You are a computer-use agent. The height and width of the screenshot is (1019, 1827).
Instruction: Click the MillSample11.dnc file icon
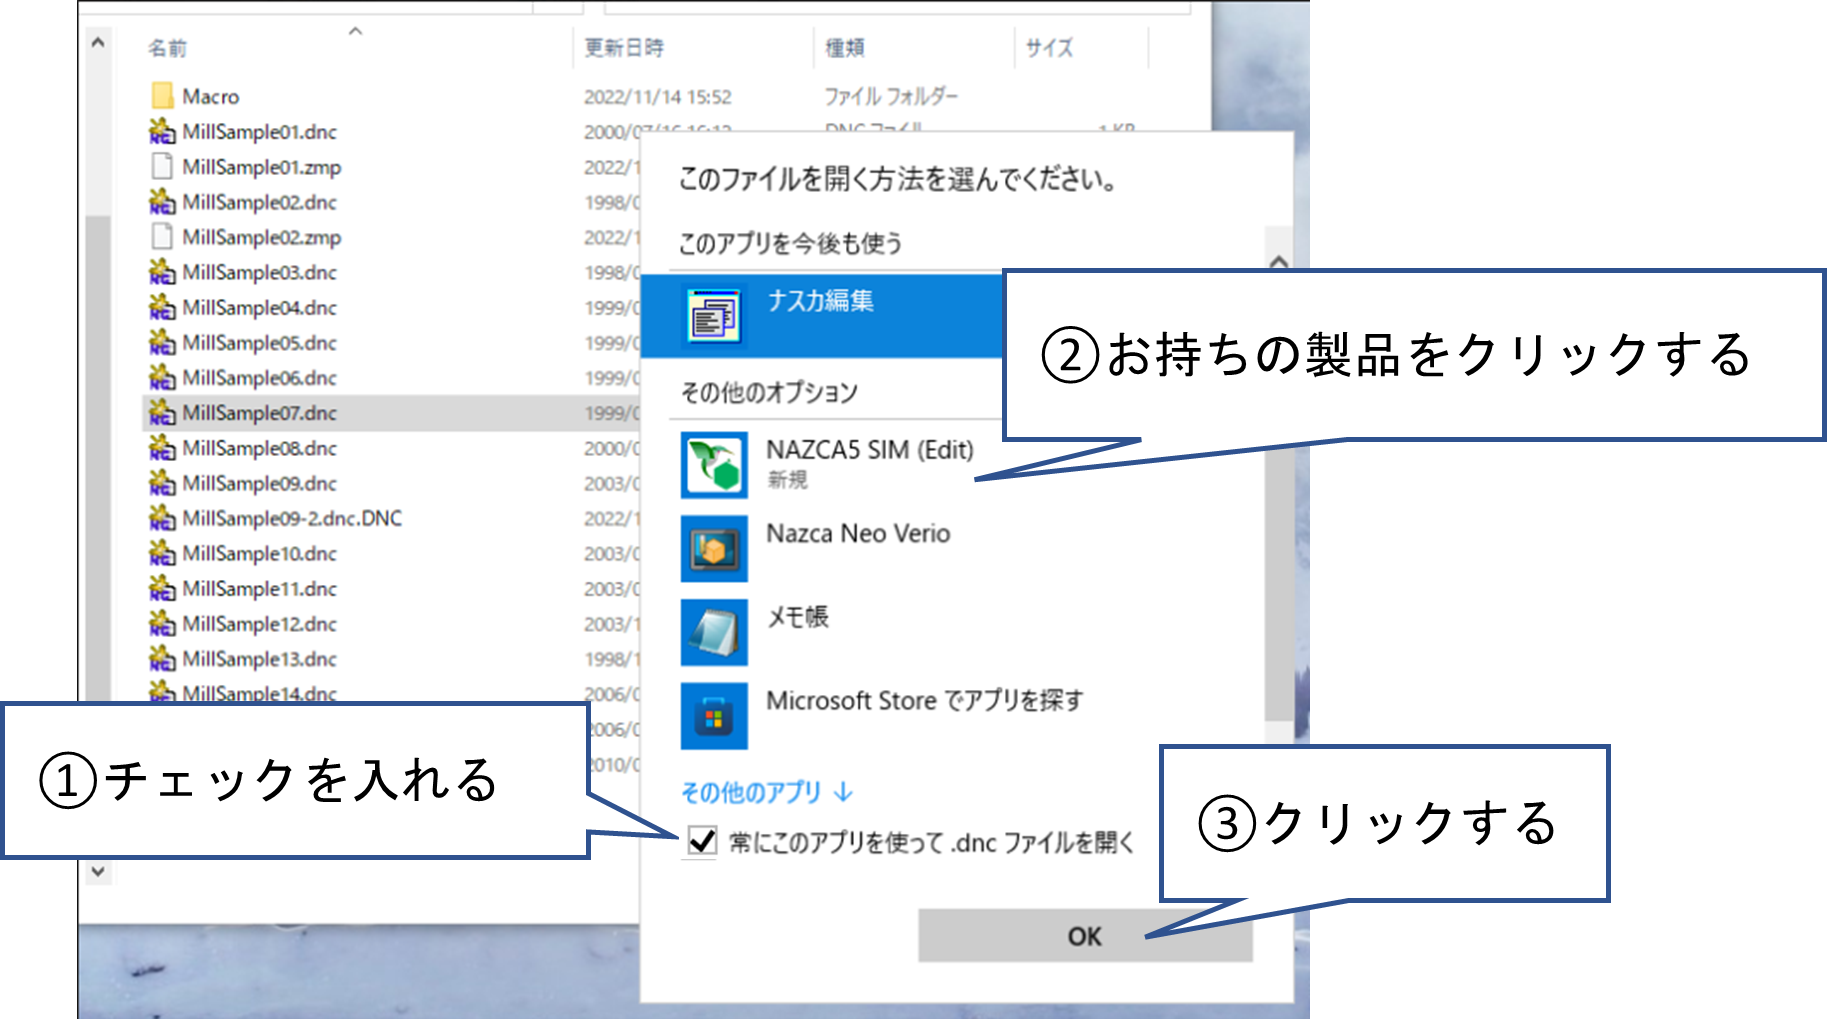tap(162, 588)
